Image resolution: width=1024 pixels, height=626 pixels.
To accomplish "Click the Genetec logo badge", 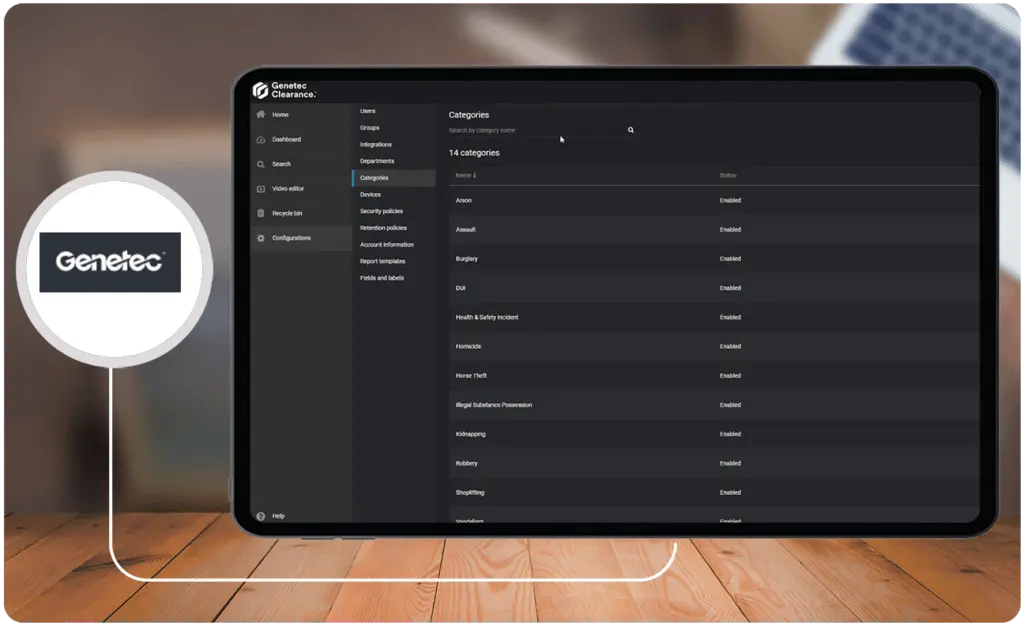I will (110, 262).
